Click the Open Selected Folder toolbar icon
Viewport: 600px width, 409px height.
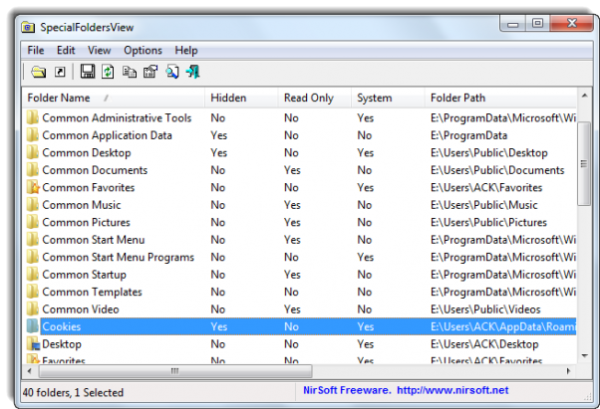coord(38,72)
